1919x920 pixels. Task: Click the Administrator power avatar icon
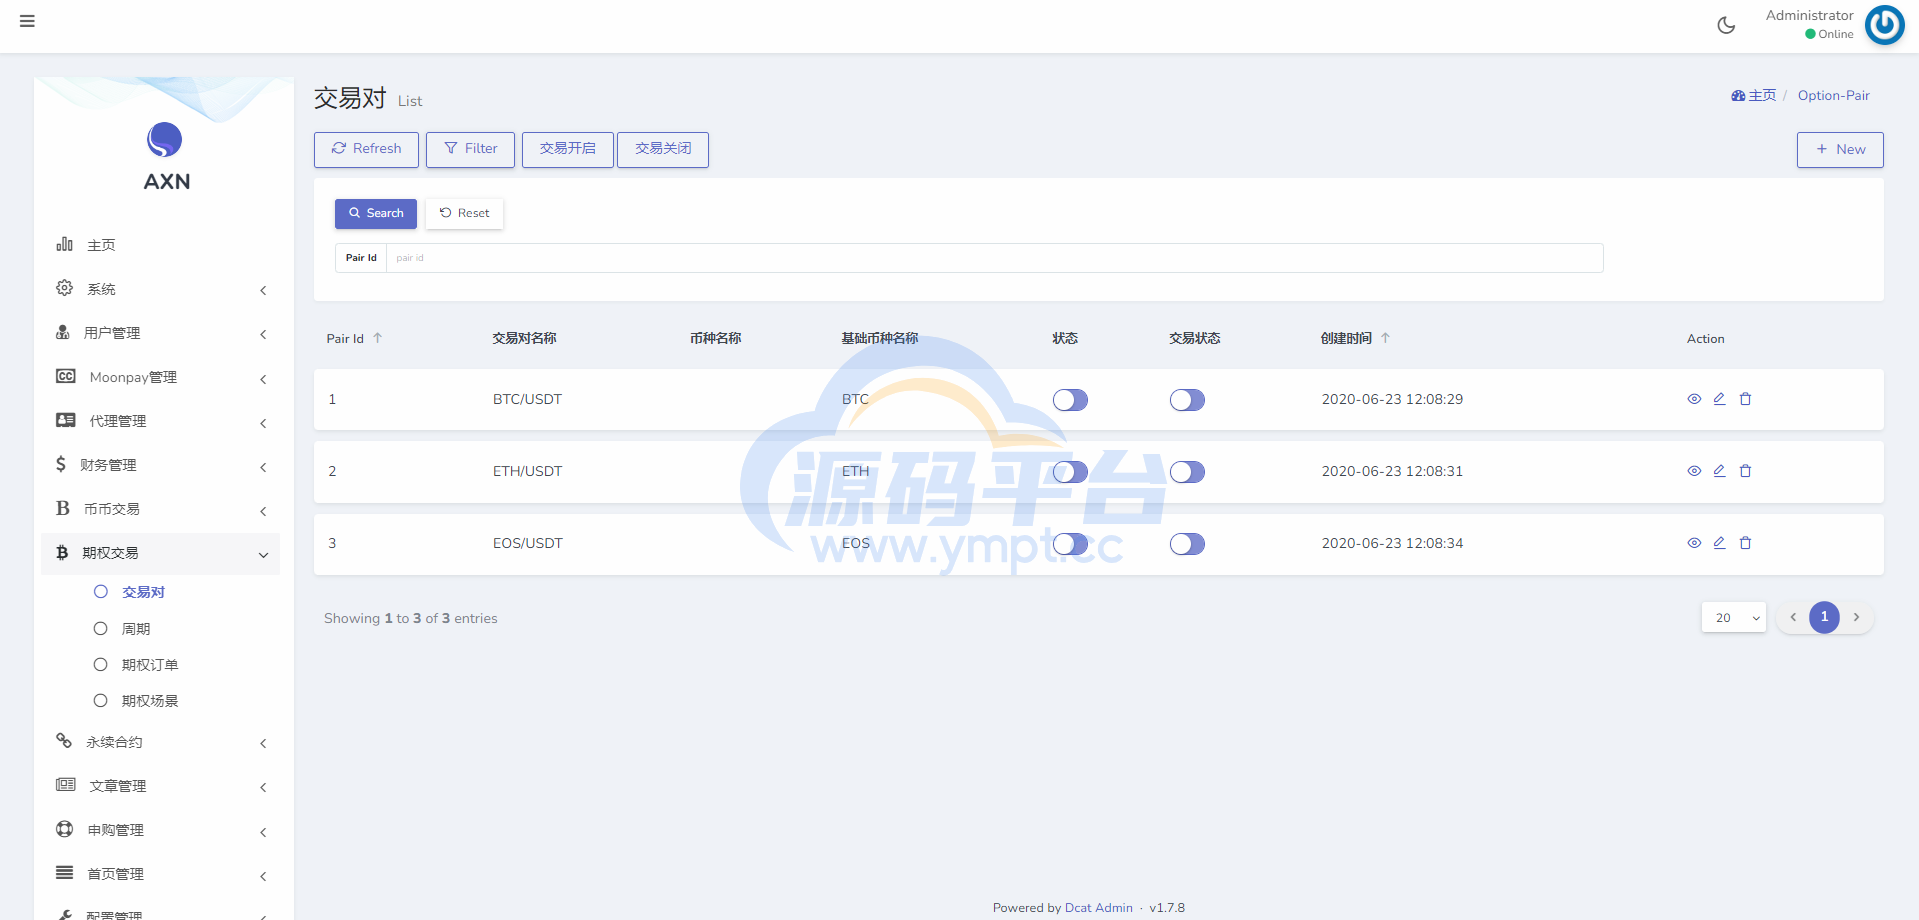click(1884, 25)
